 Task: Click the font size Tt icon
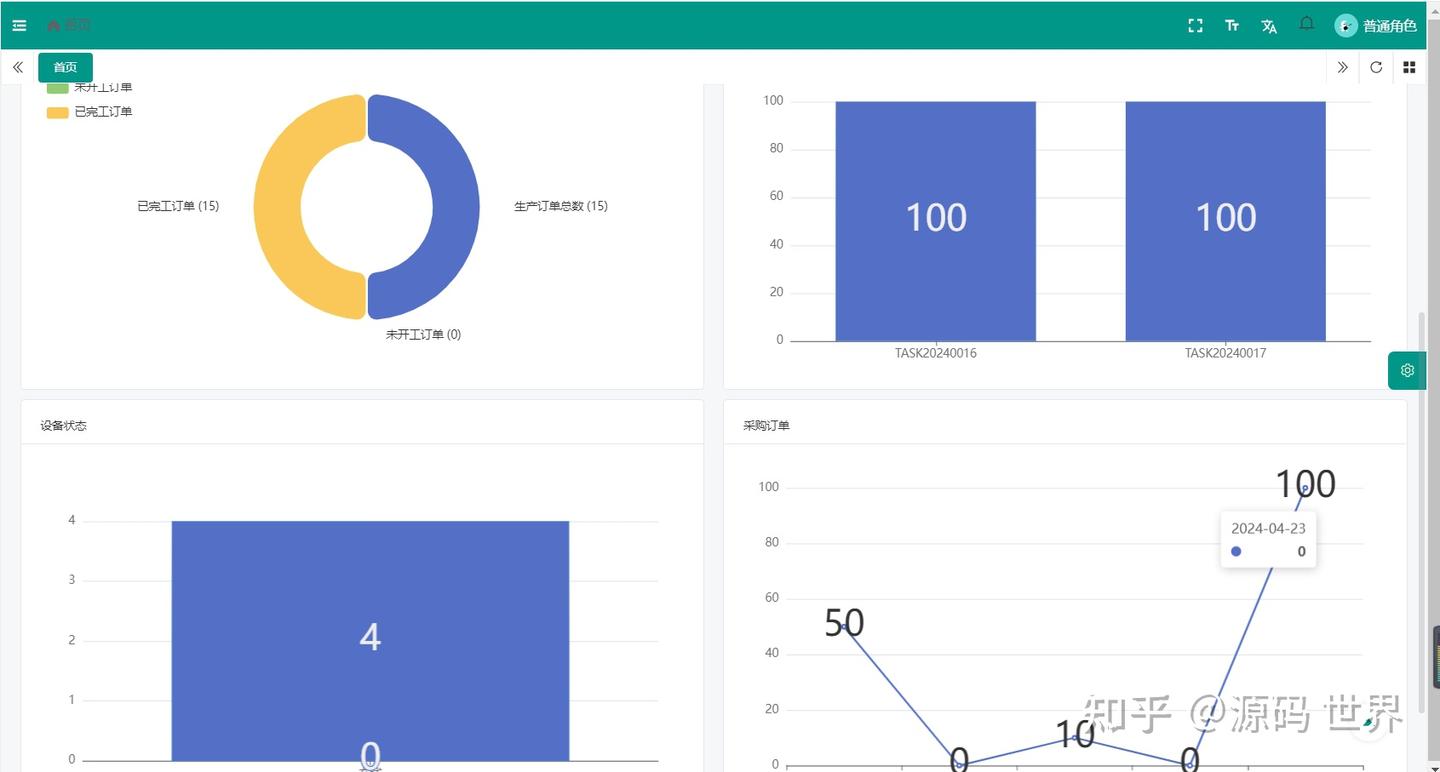(x=1232, y=25)
